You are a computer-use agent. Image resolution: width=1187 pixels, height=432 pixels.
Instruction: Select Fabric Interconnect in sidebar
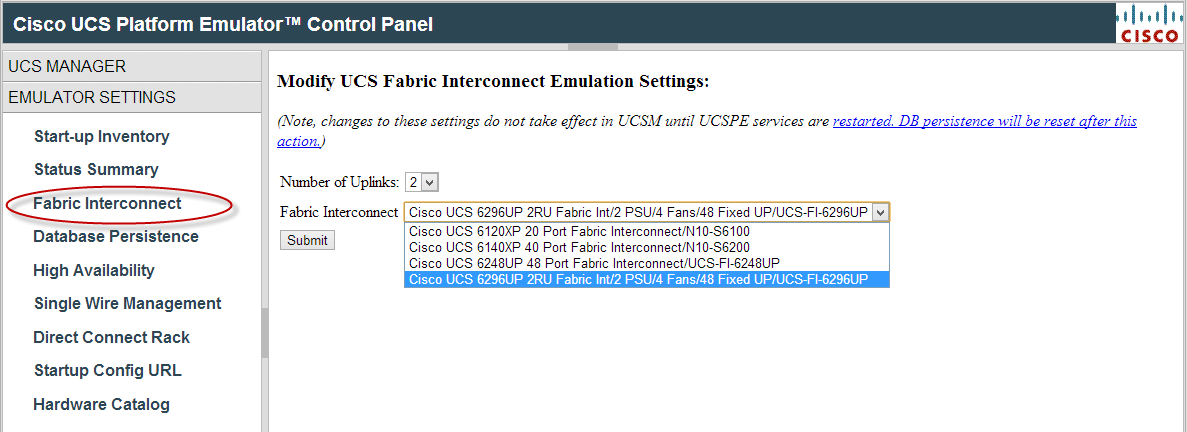point(107,203)
